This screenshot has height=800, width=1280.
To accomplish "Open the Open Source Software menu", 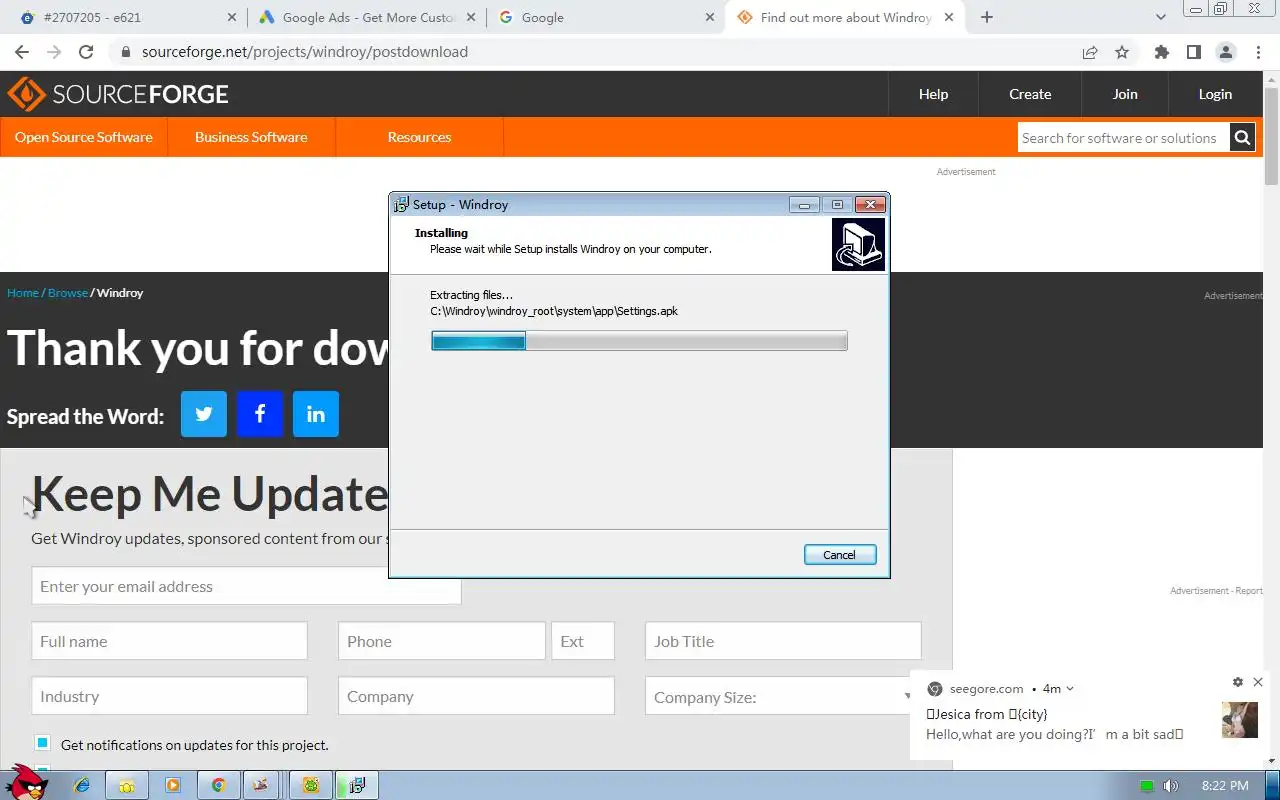I will [84, 137].
